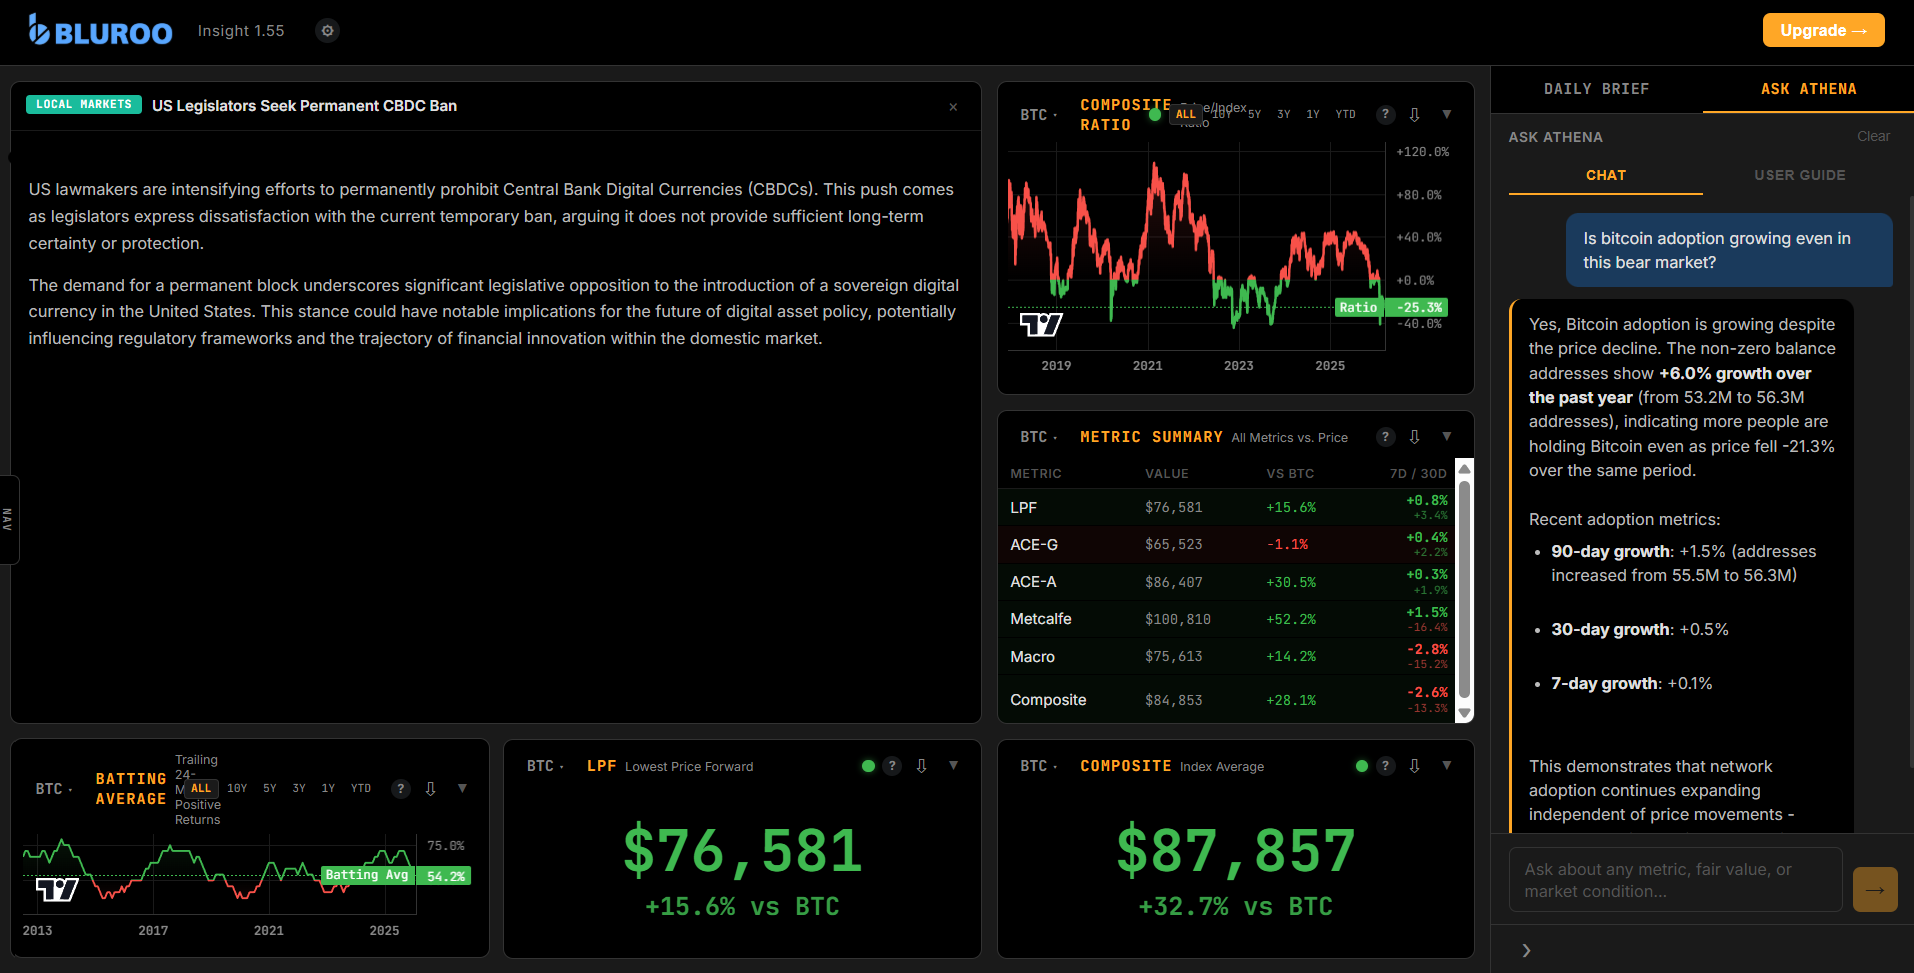The width and height of the screenshot is (1914, 973).
Task: Clear the Ask Athena chat
Action: pyautogui.click(x=1873, y=137)
